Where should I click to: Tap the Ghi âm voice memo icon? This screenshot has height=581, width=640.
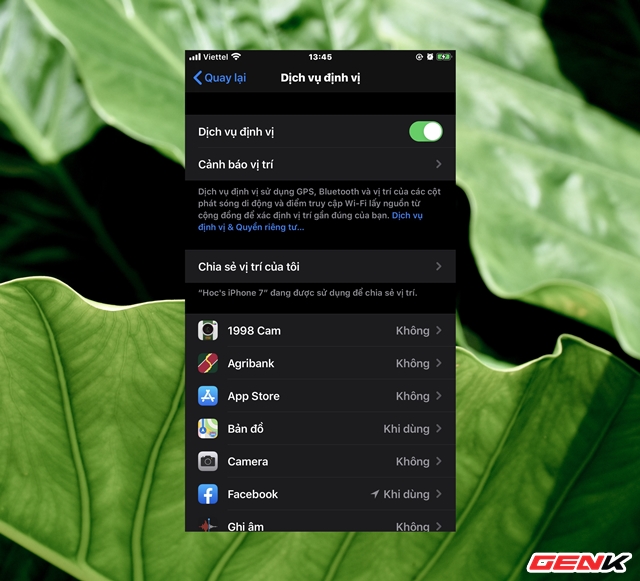(208, 525)
